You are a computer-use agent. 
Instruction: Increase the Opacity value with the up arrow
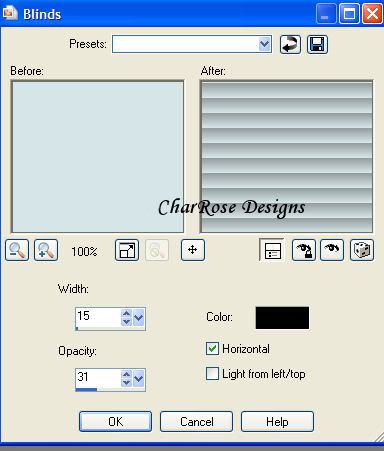pyautogui.click(x=126, y=374)
